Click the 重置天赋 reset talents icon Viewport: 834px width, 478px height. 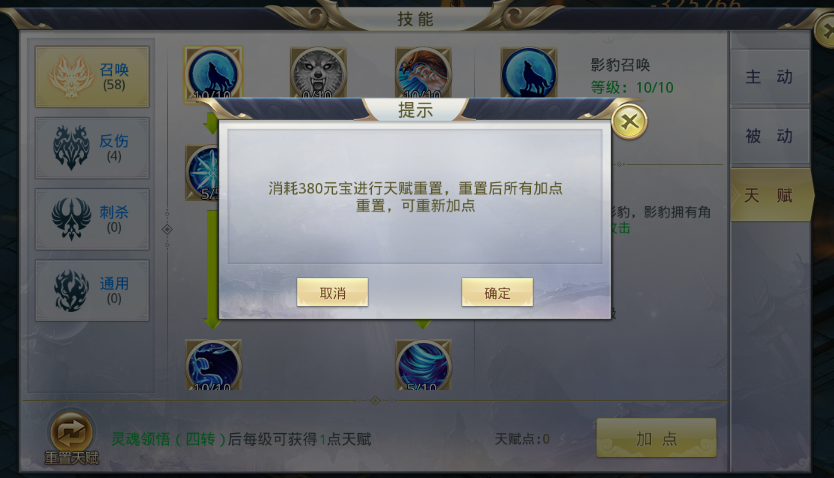[x=71, y=438]
